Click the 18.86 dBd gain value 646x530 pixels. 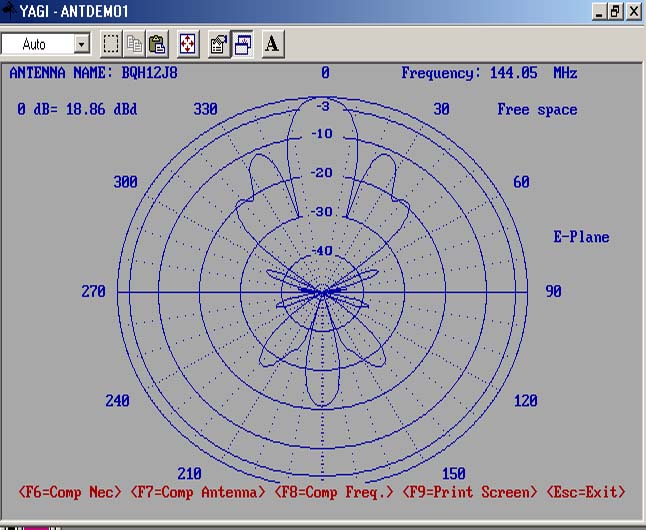pyautogui.click(x=101, y=109)
